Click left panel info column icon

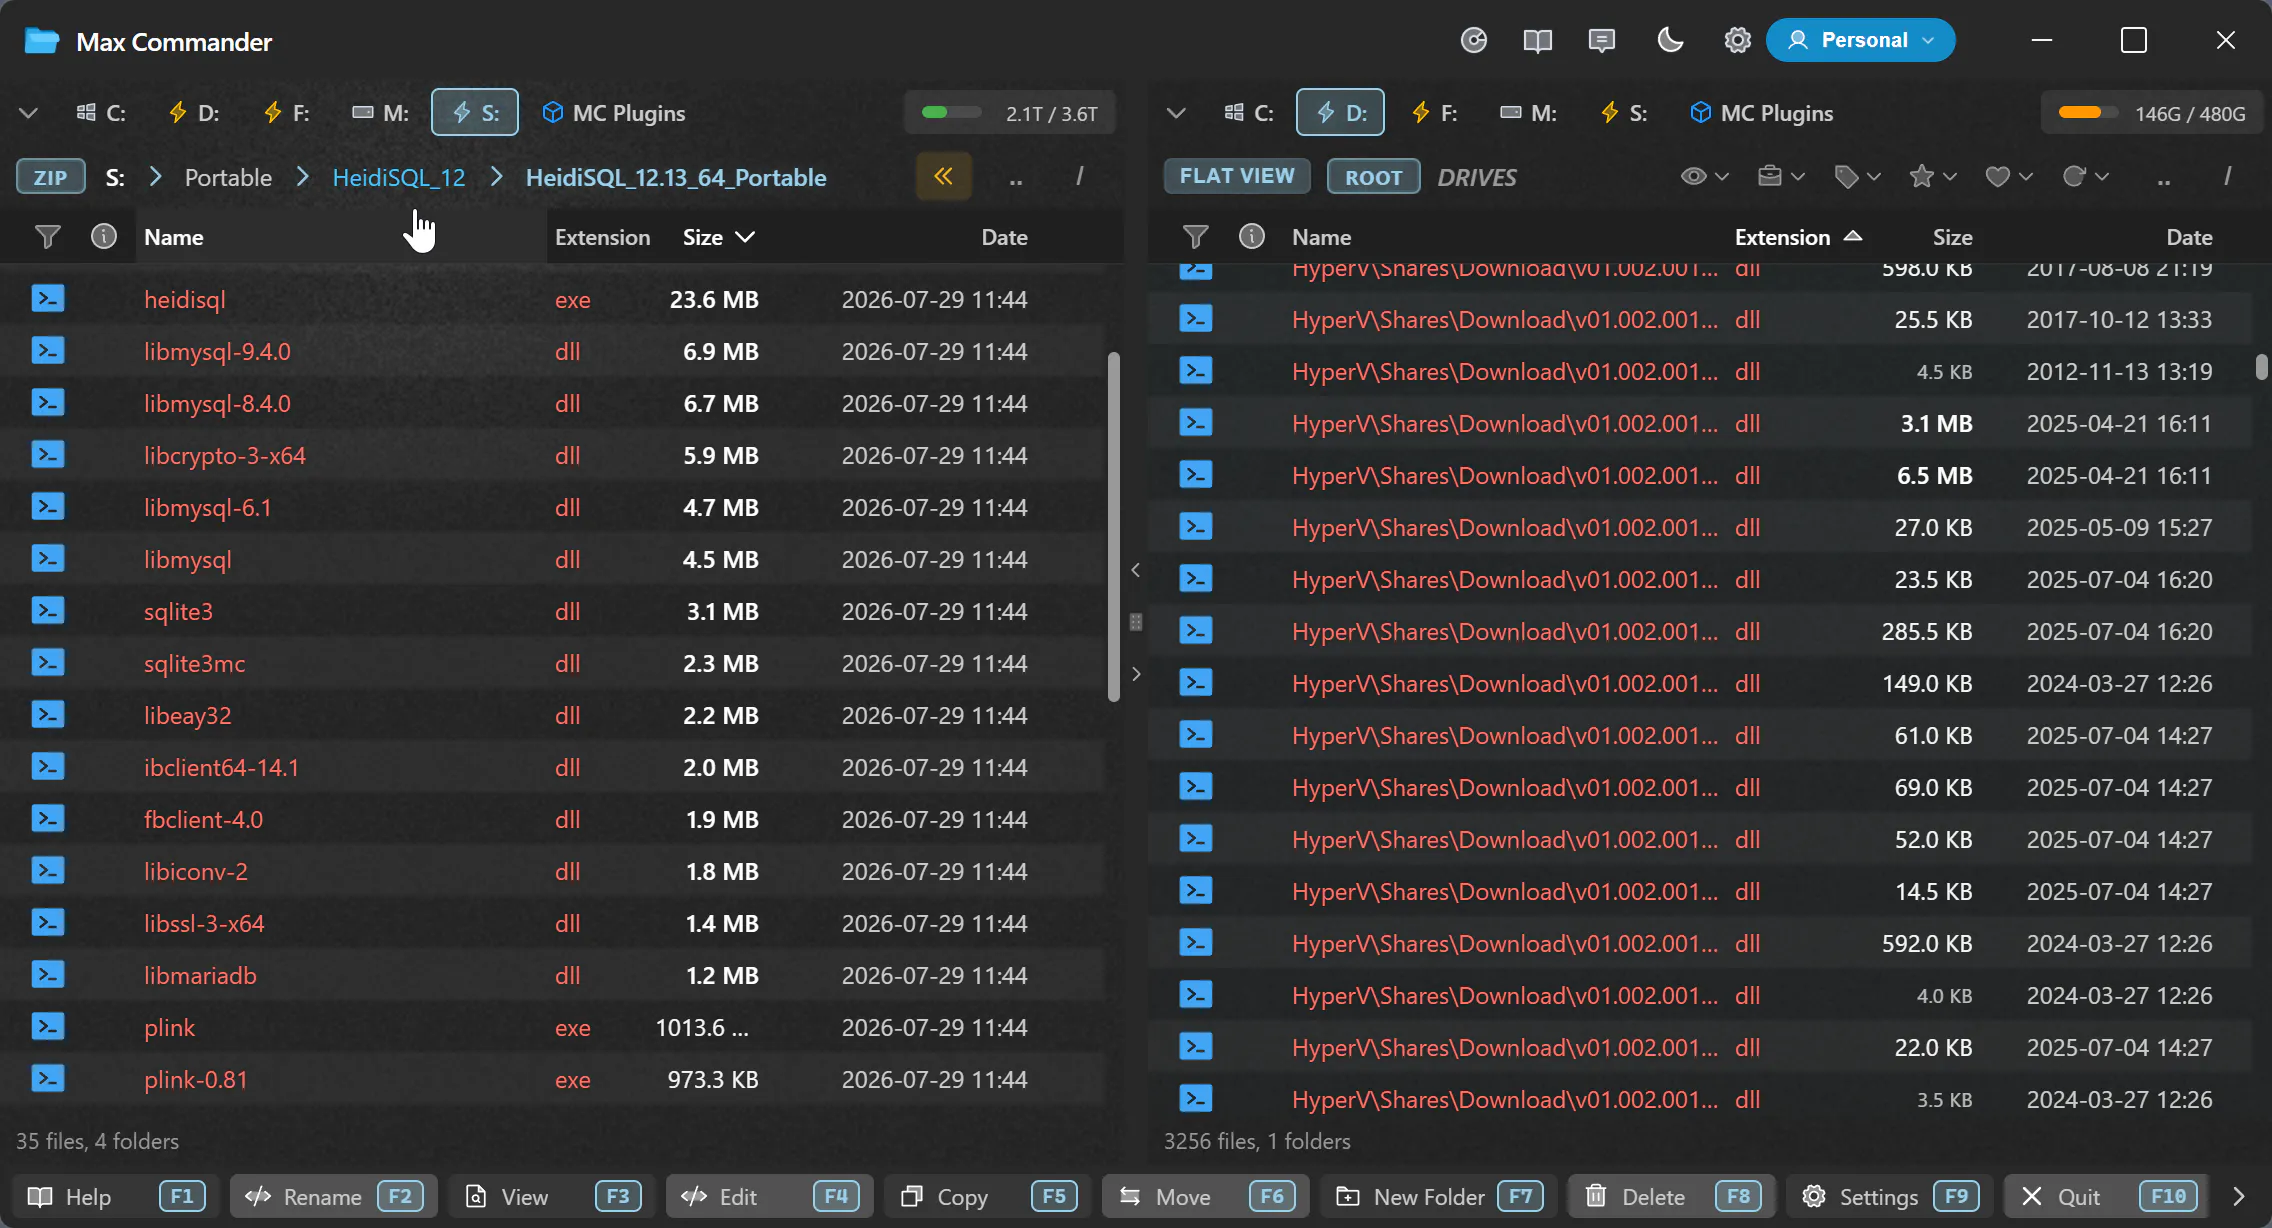(104, 237)
